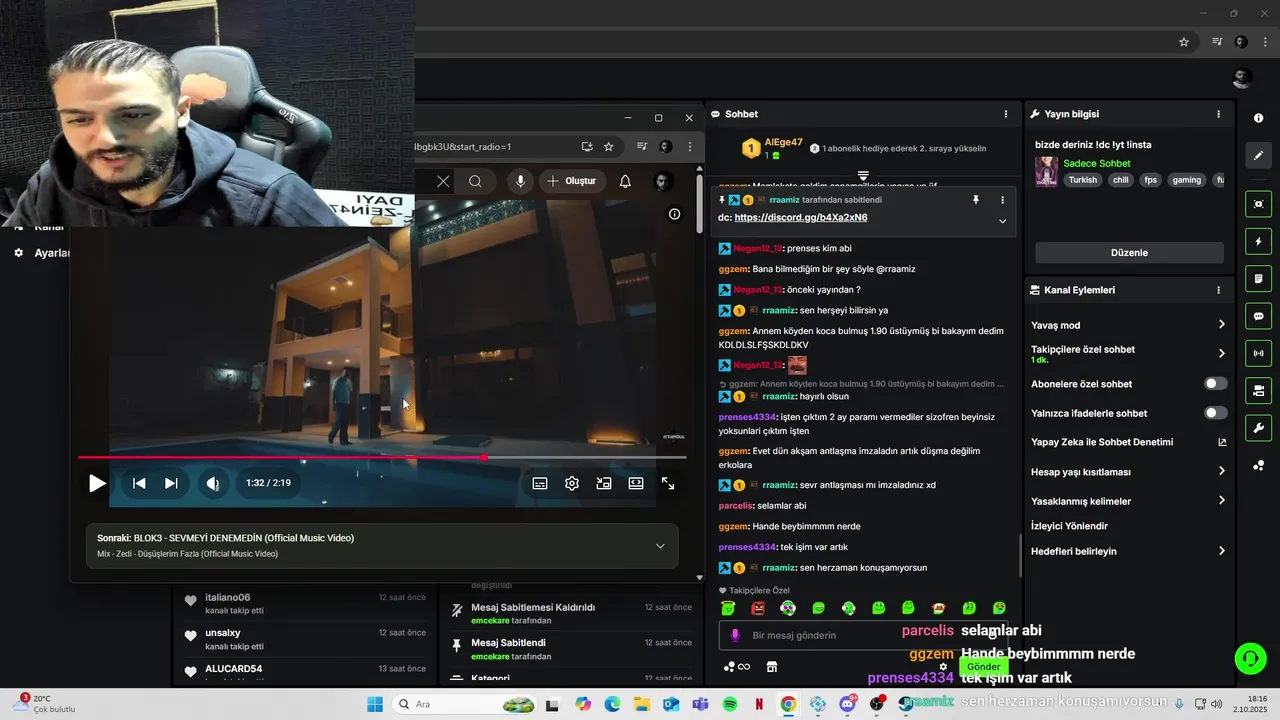Viewport: 1280px width, 720px height.
Task: Select the chill tag
Action: [x=1120, y=180]
